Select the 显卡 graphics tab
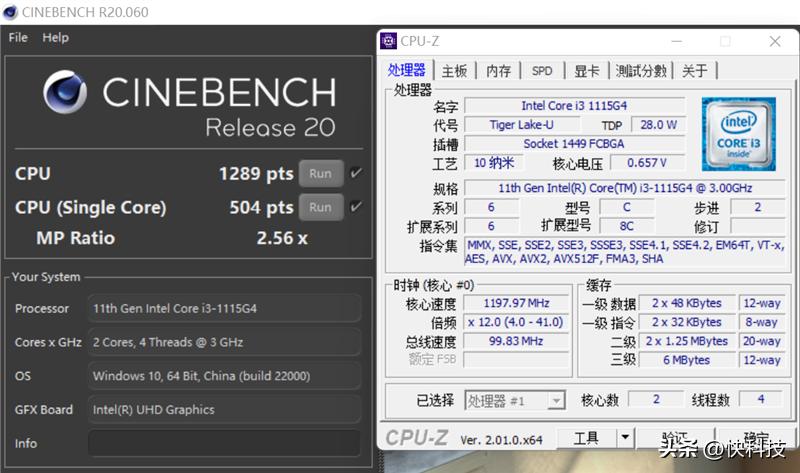Viewport: 800px width, 473px height. click(587, 71)
